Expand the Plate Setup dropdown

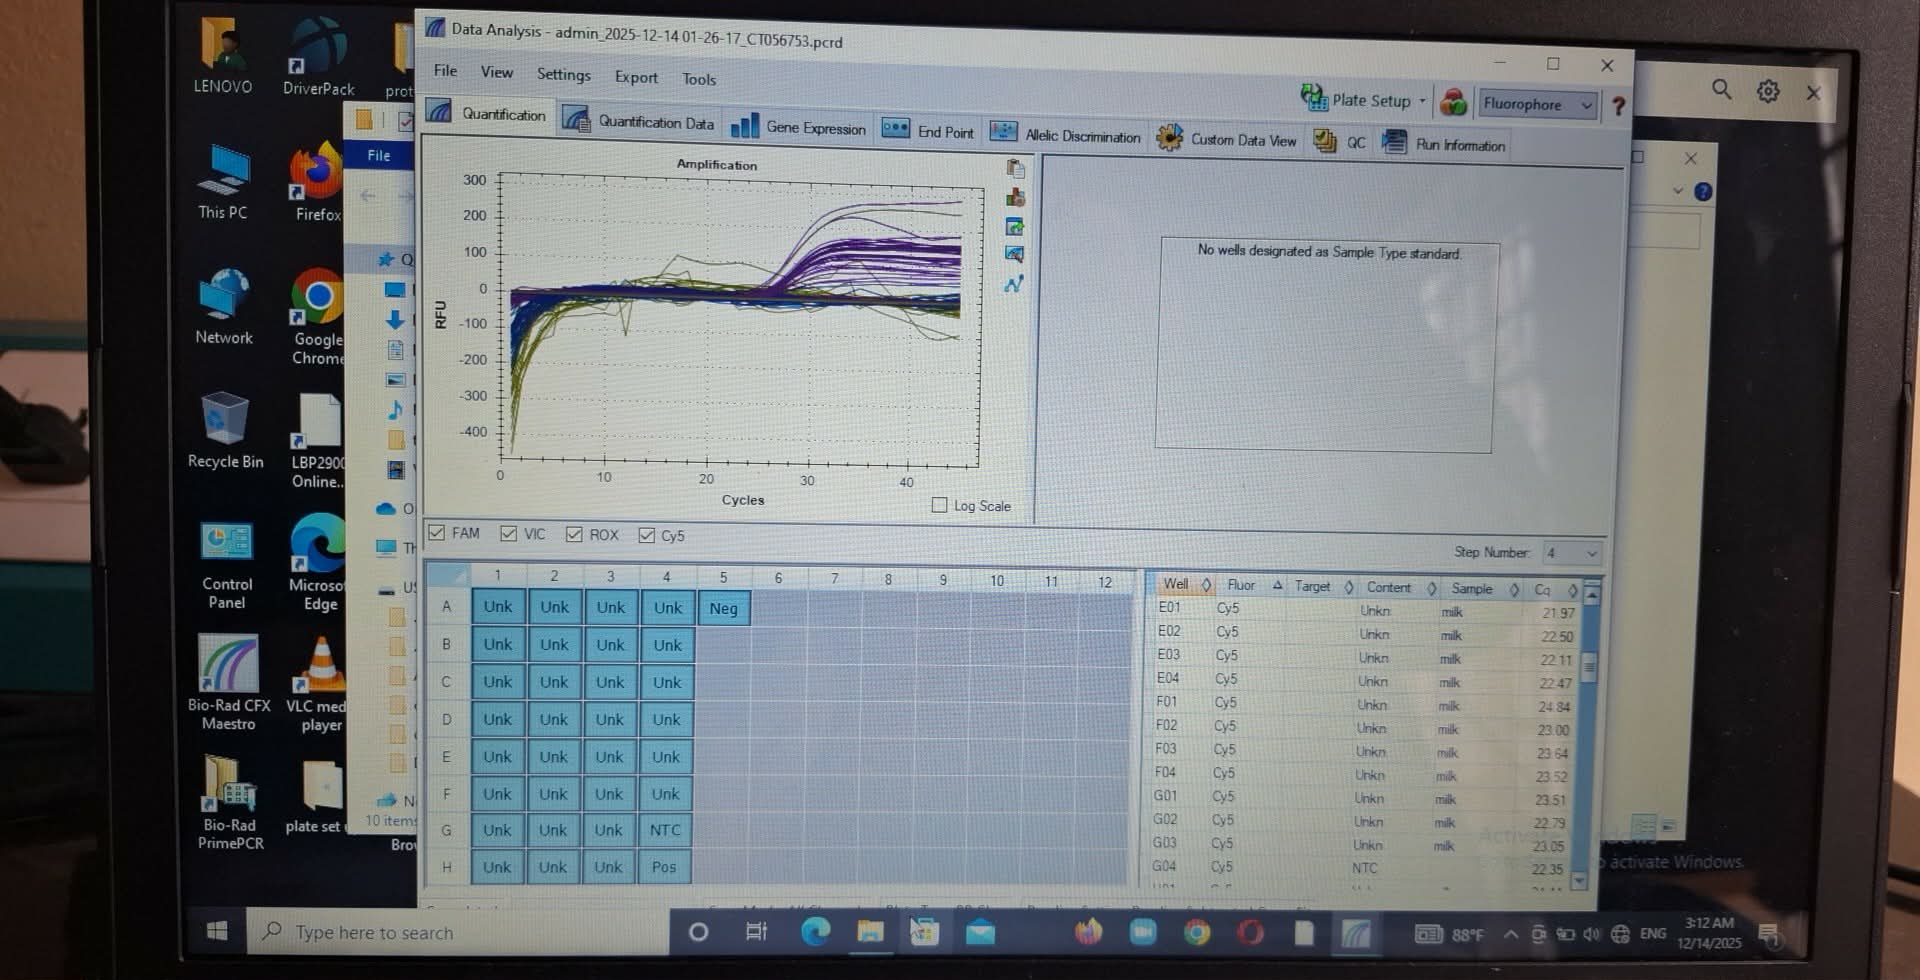pos(1422,101)
